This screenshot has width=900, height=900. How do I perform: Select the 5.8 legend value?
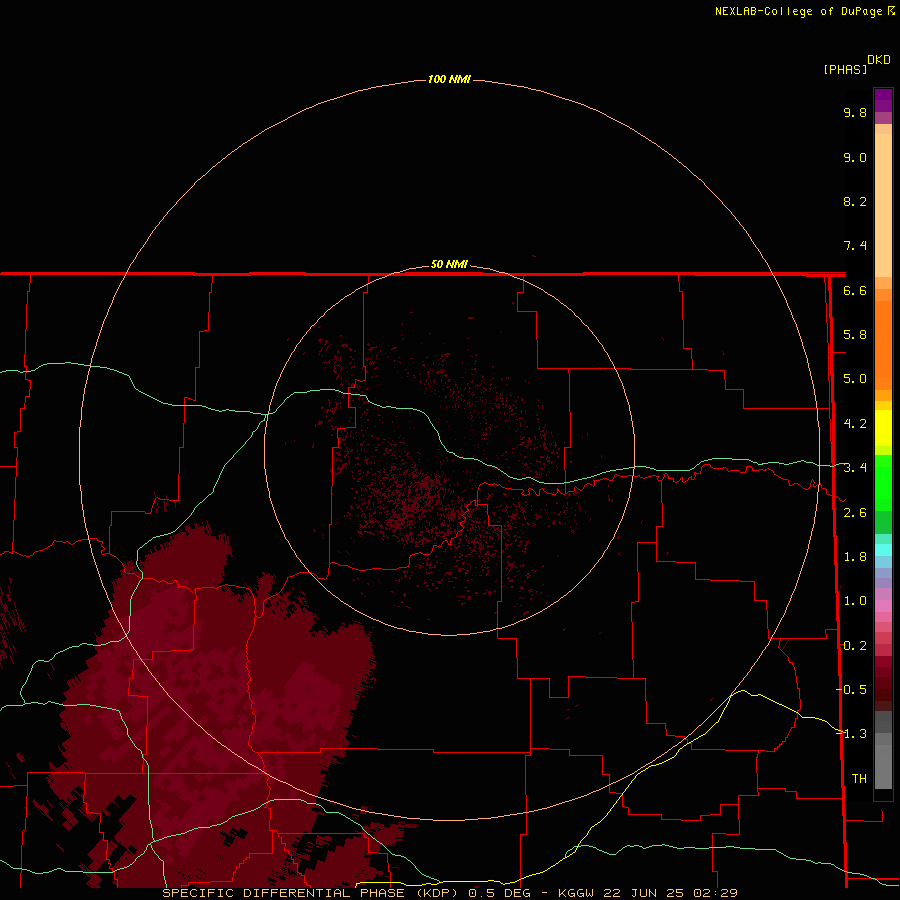(x=855, y=335)
